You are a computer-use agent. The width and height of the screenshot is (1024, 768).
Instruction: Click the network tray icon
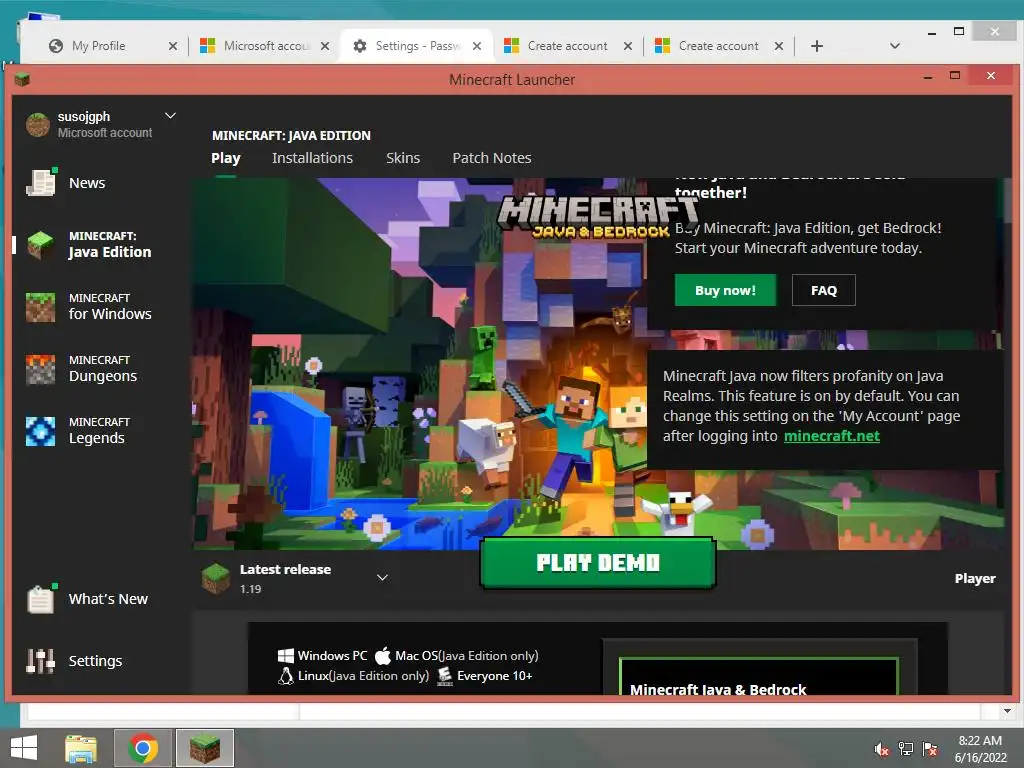pos(906,749)
